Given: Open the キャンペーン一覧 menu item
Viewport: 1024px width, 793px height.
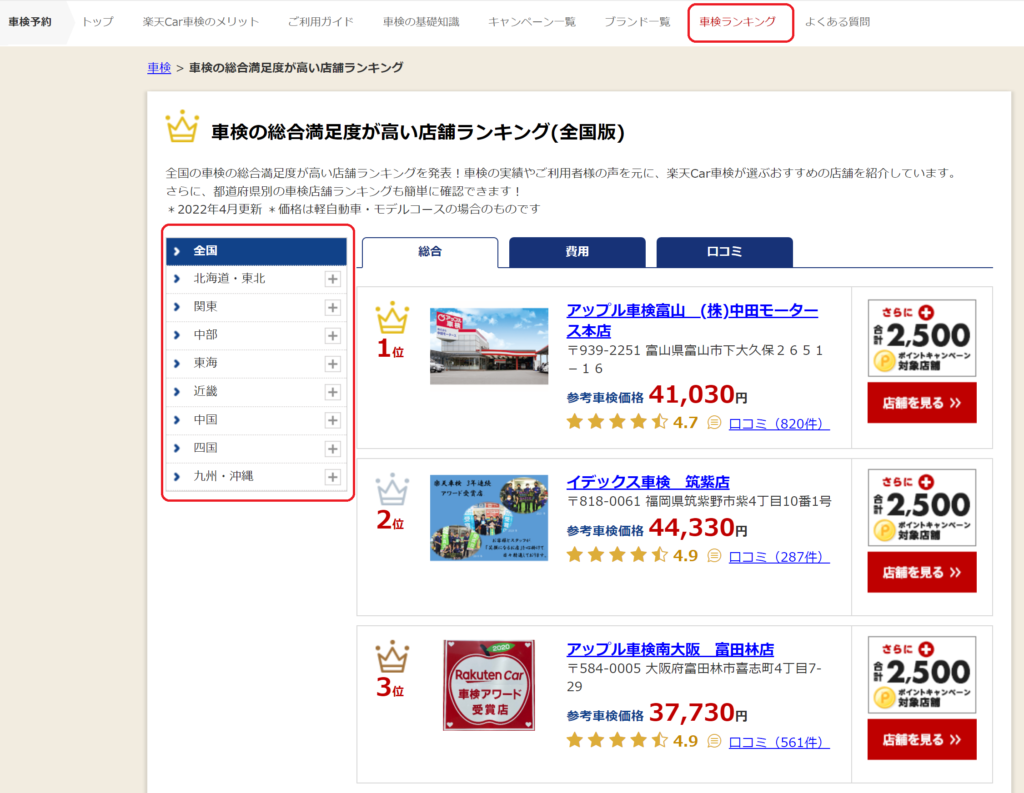Looking at the screenshot, I should point(532,22).
